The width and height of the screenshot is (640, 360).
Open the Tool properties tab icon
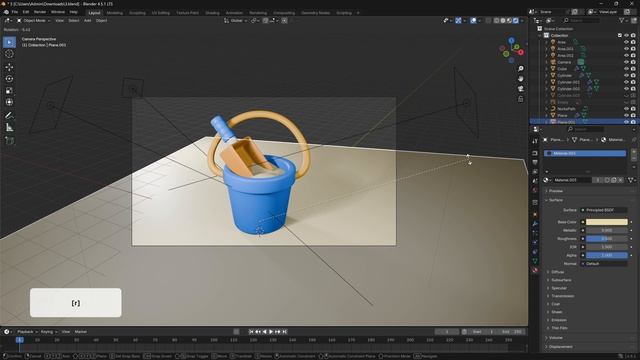tap(535, 141)
